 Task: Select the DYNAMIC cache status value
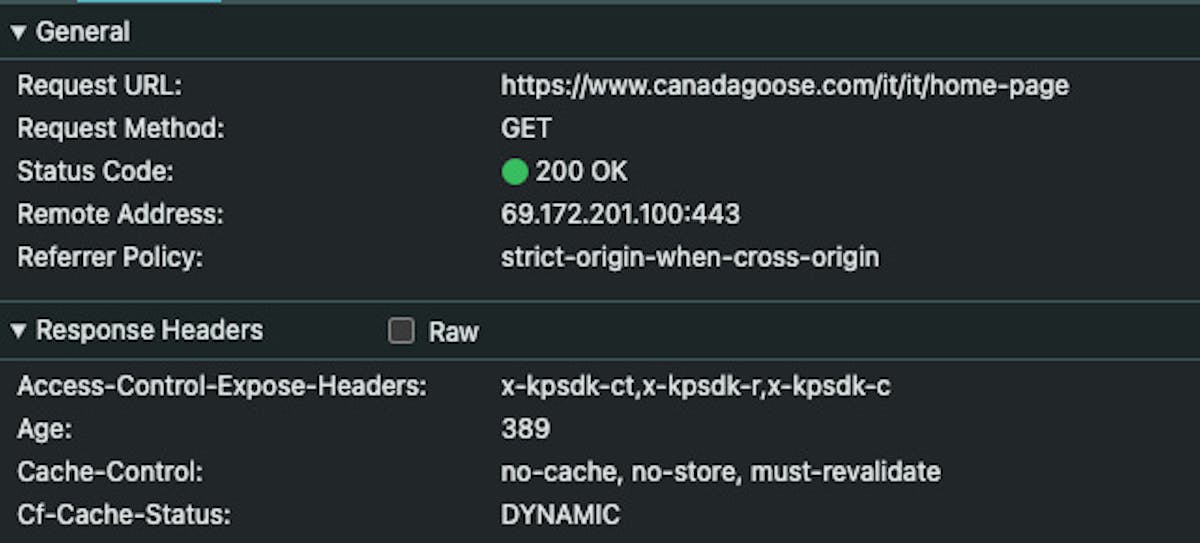click(x=560, y=515)
